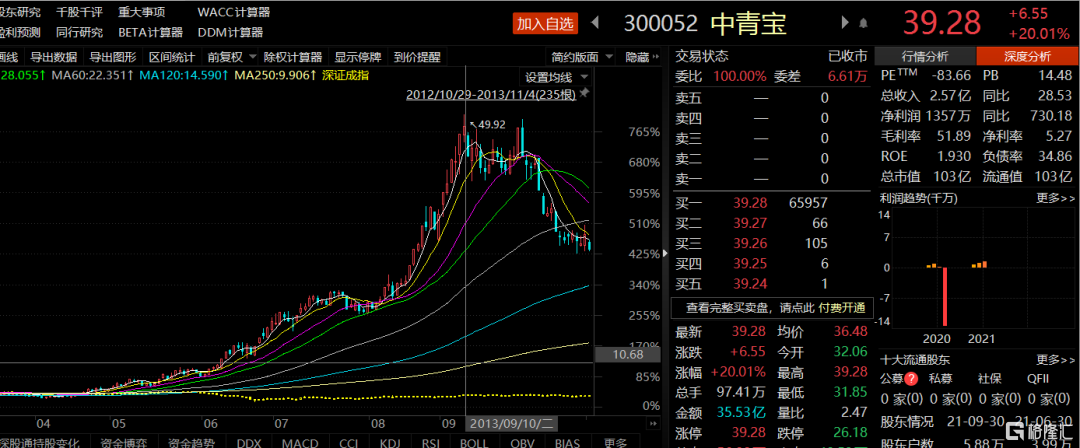1080x448 pixels.
Task: Open 更多 indicators tab
Action: pyautogui.click(x=615, y=442)
